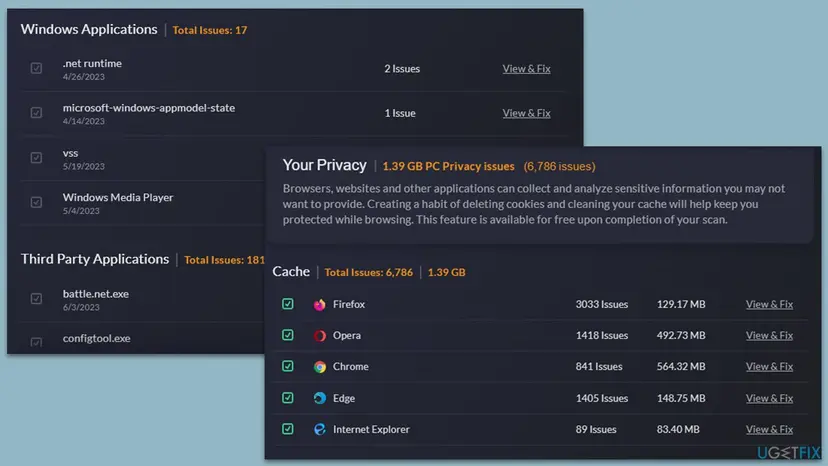Click the Firefox browser icon

tap(319, 304)
